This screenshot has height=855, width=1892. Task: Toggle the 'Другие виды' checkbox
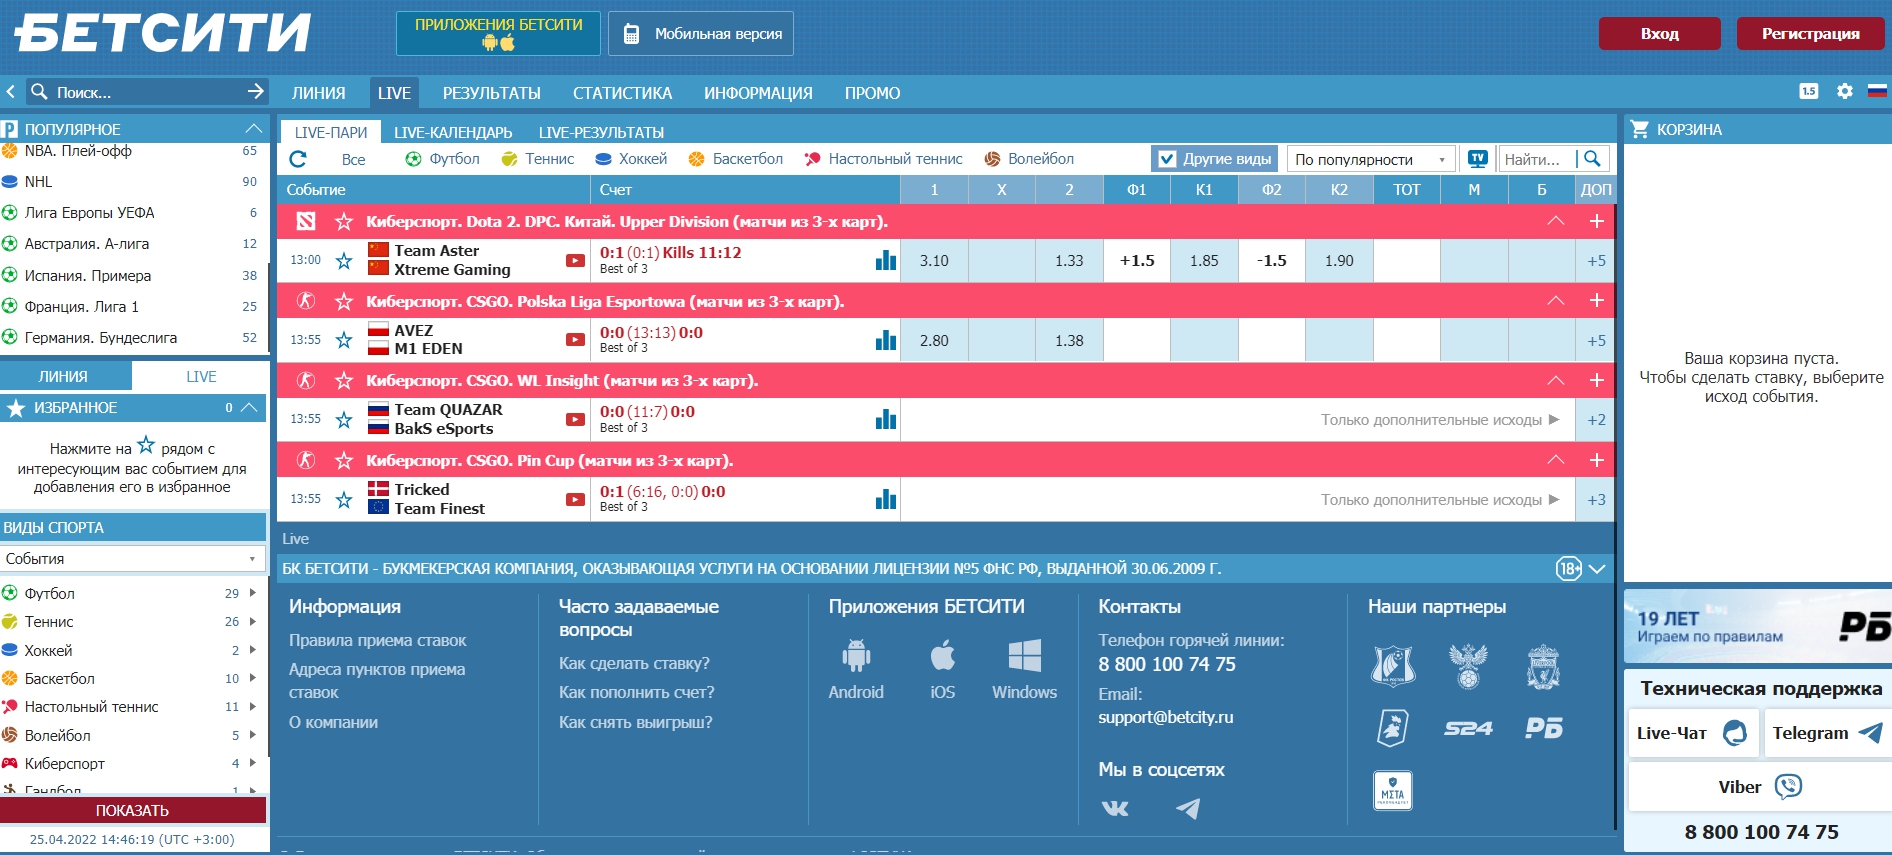pos(1166,159)
